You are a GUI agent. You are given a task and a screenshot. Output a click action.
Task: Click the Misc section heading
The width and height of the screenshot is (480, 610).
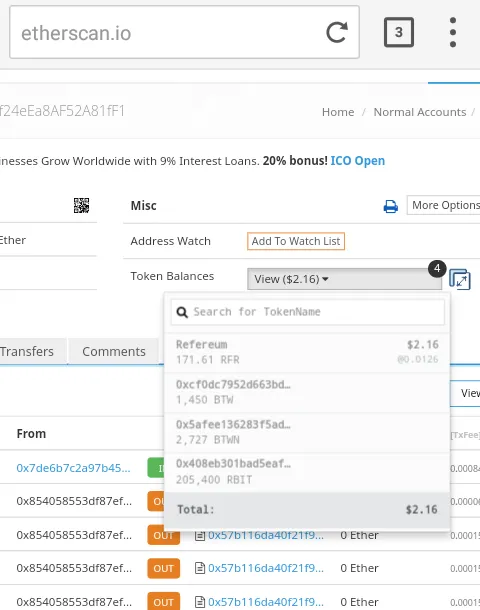144,205
